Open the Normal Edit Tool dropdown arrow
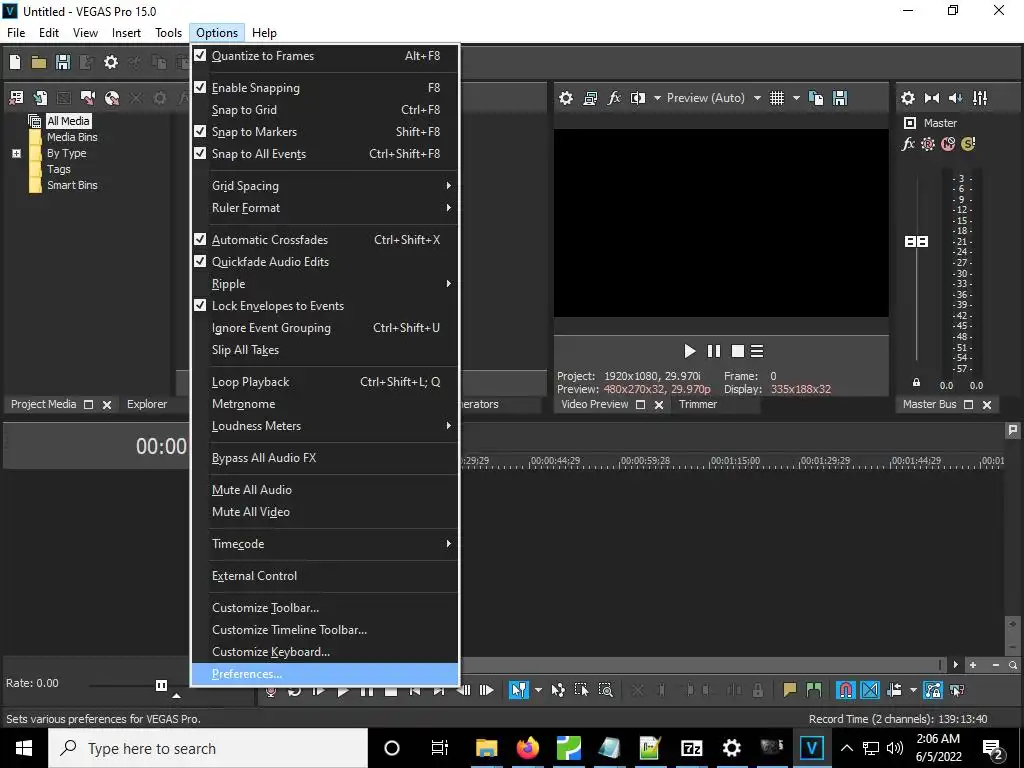The width and height of the screenshot is (1024, 768). point(538,690)
